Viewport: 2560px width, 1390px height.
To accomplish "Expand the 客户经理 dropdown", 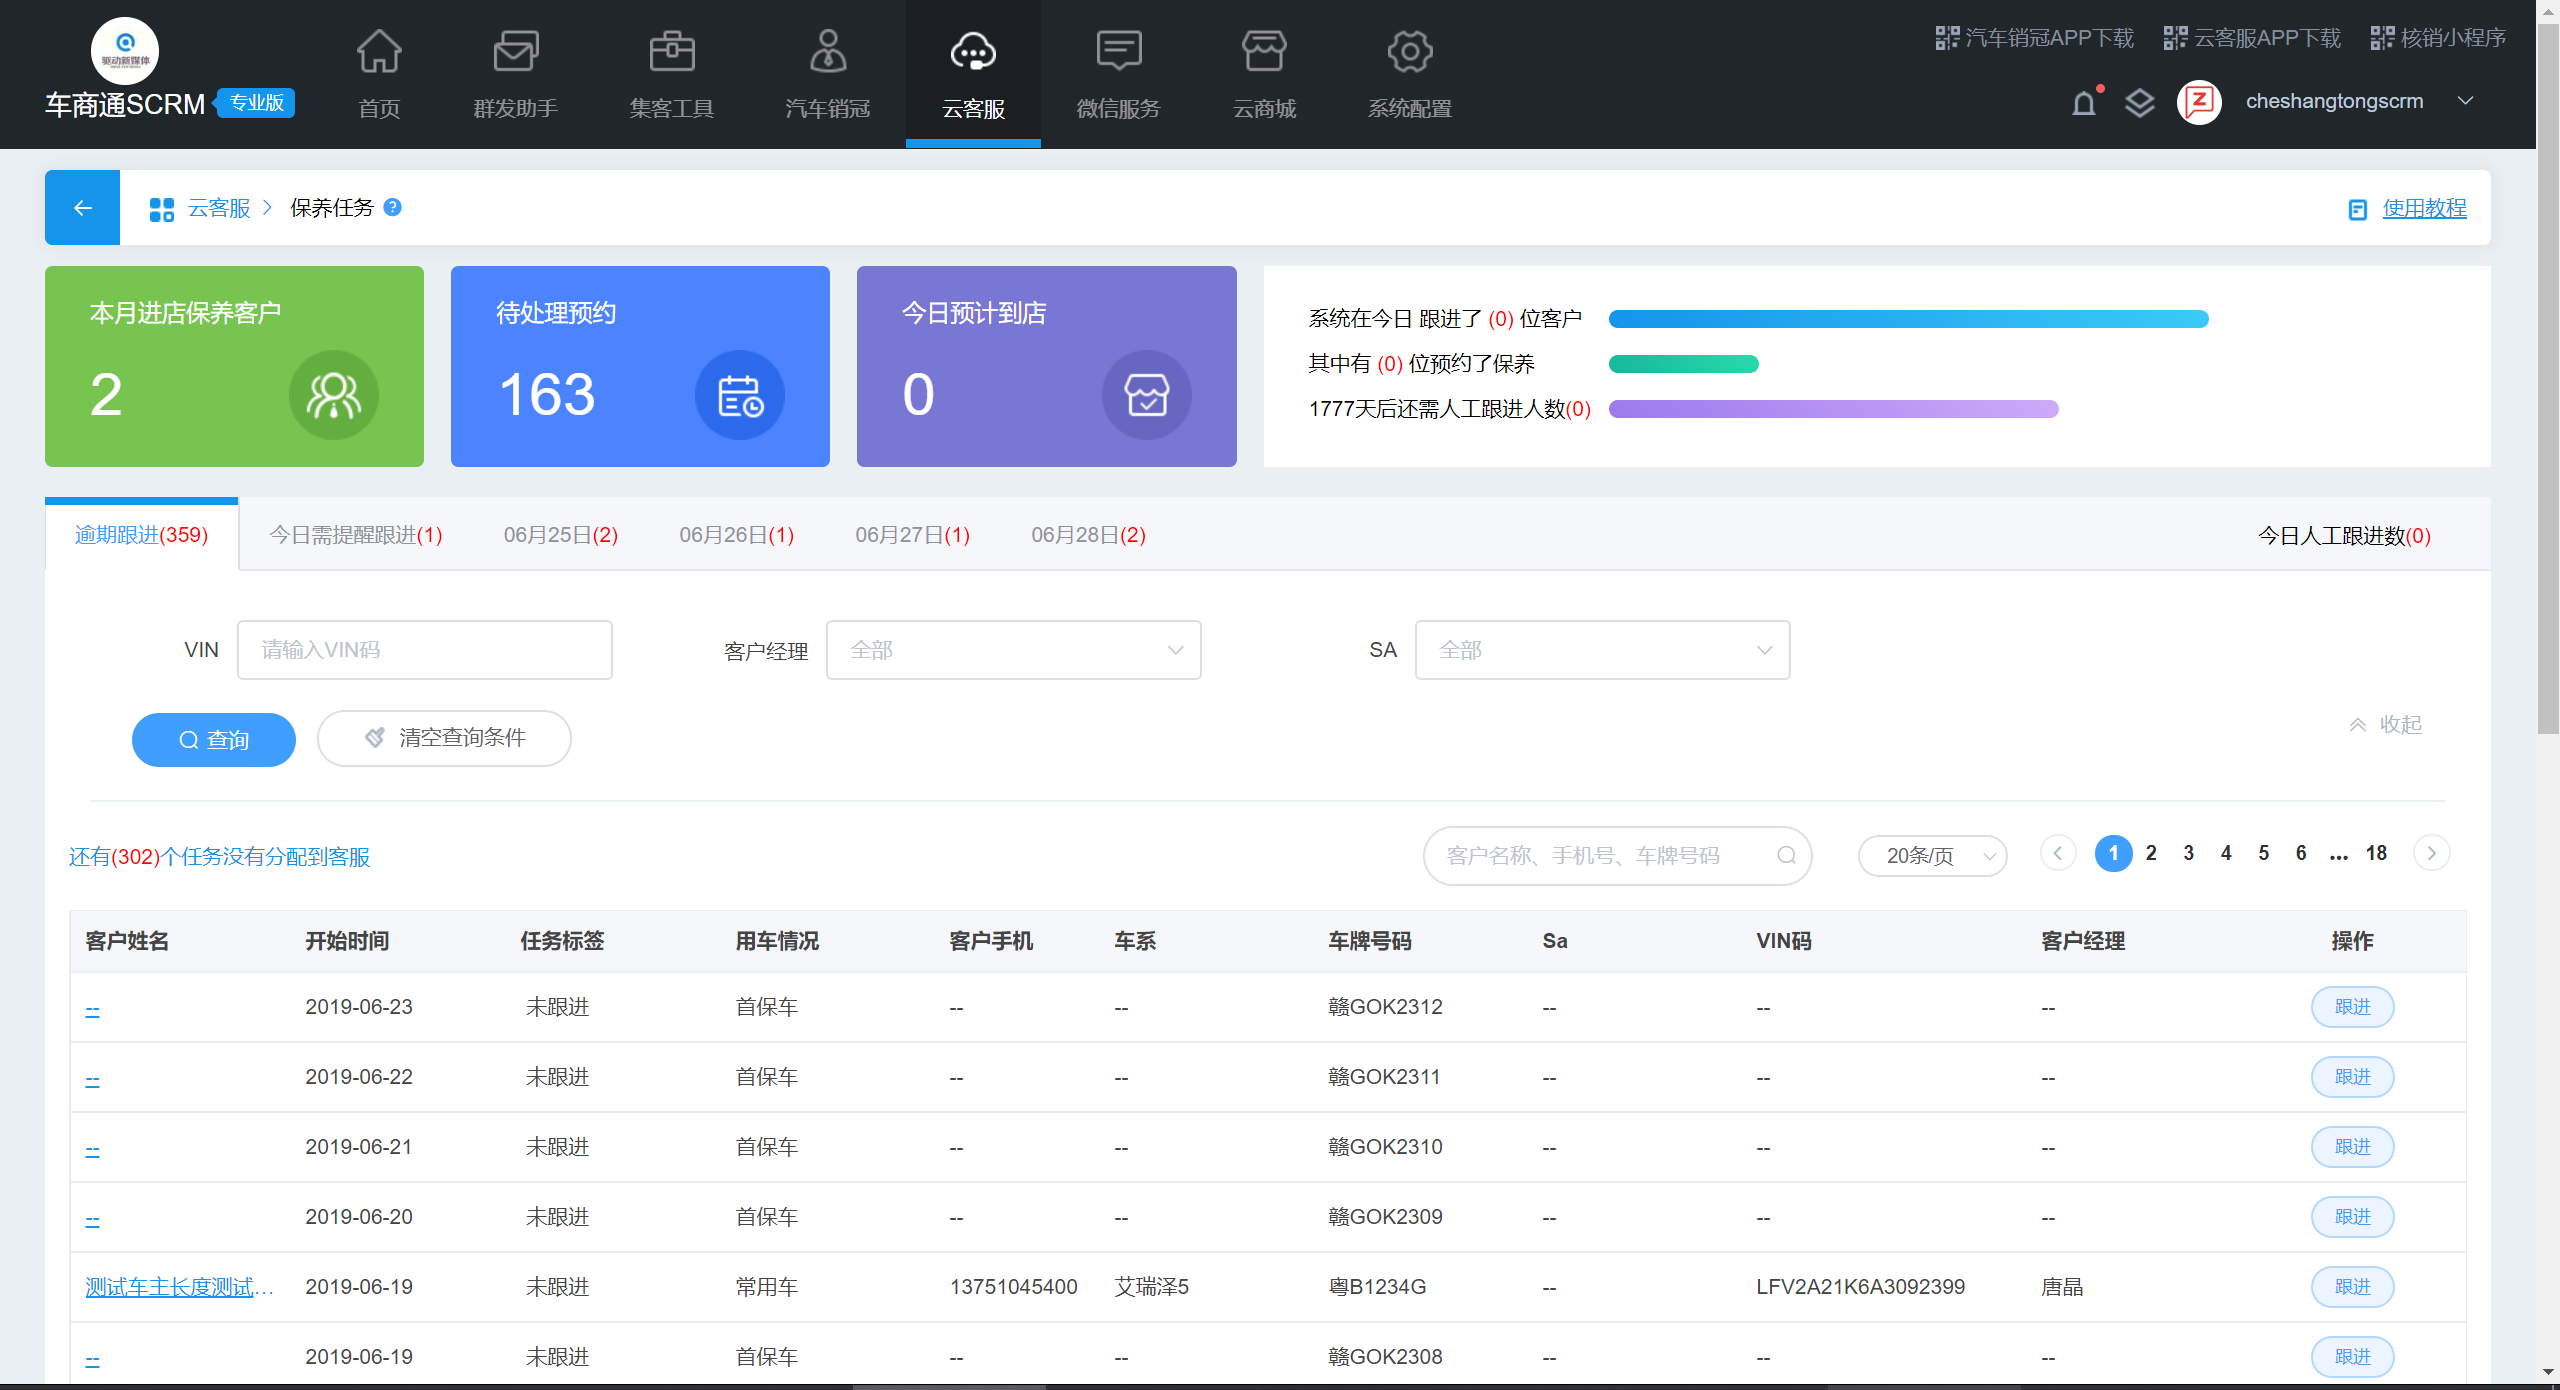I will tap(1013, 650).
